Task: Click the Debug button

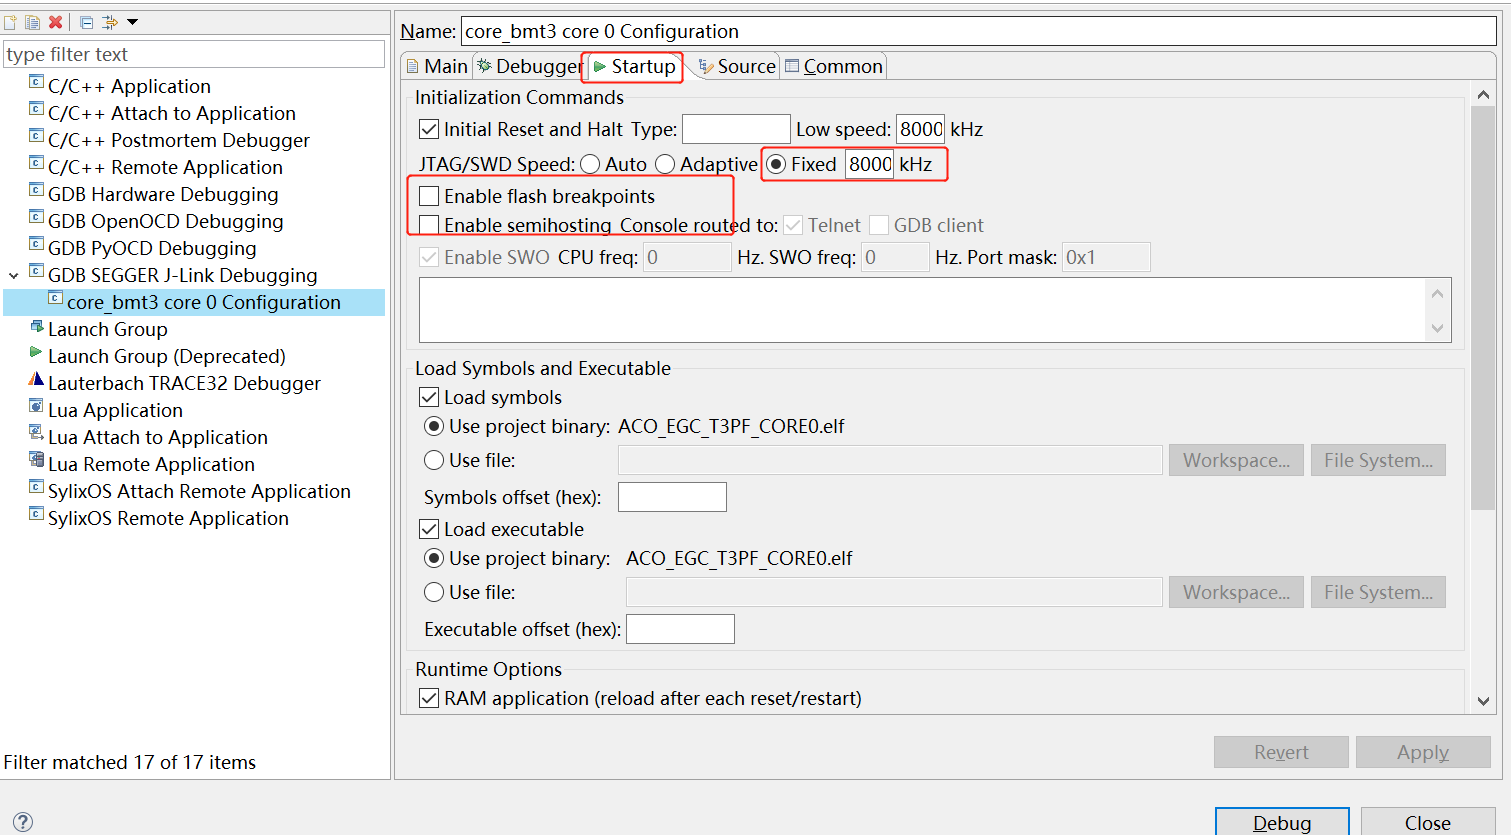Action: (x=1282, y=822)
